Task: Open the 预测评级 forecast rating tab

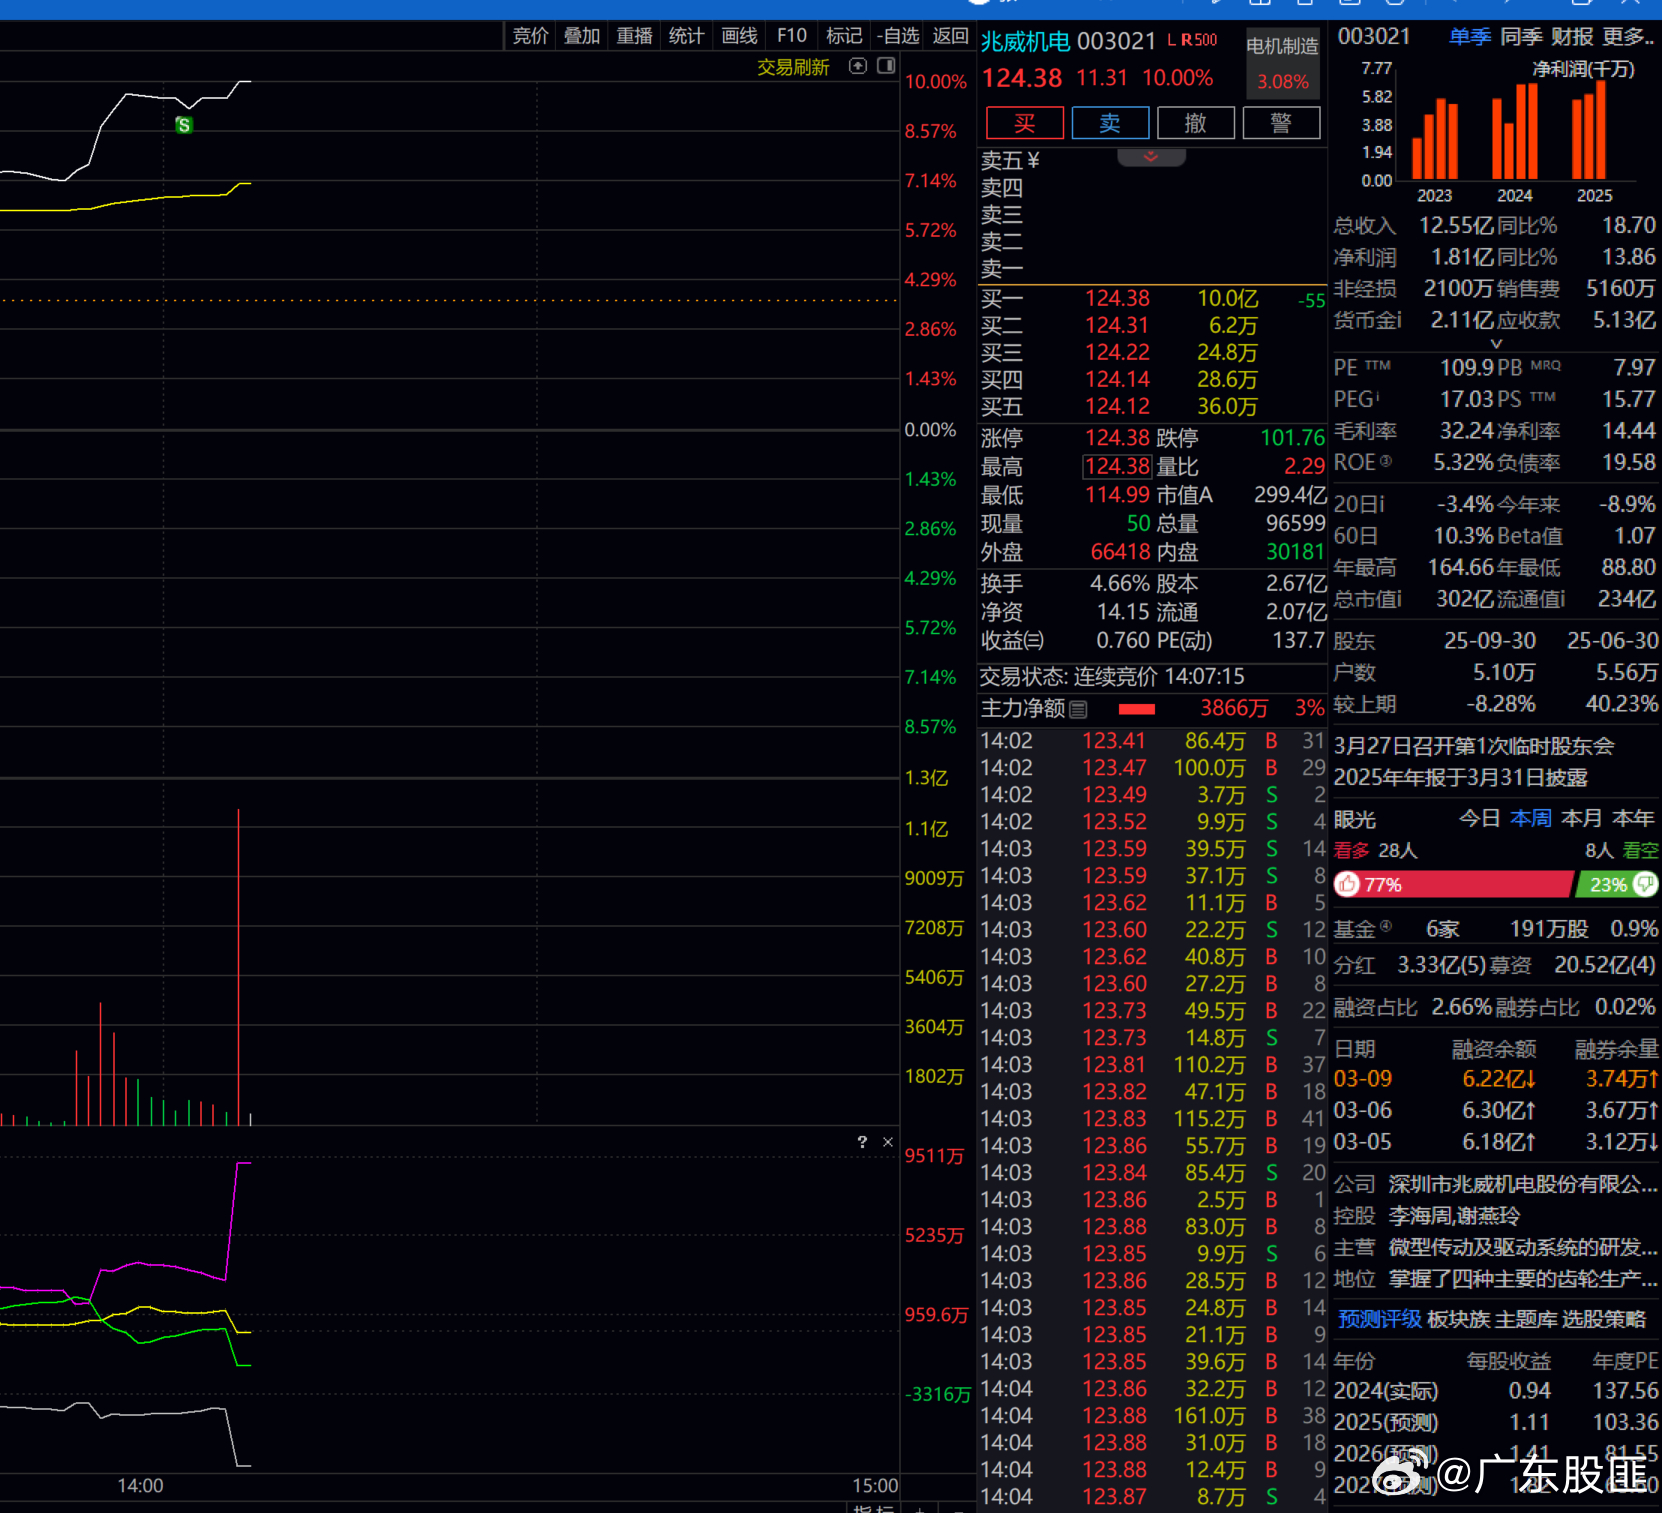Action: pos(1380,1319)
